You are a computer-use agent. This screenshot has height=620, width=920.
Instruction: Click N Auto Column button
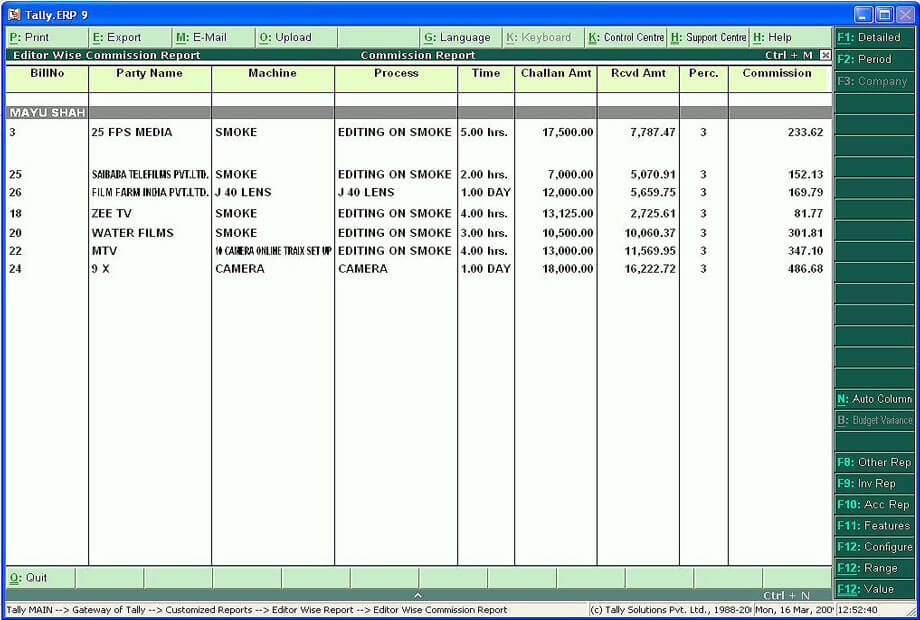tap(874, 399)
